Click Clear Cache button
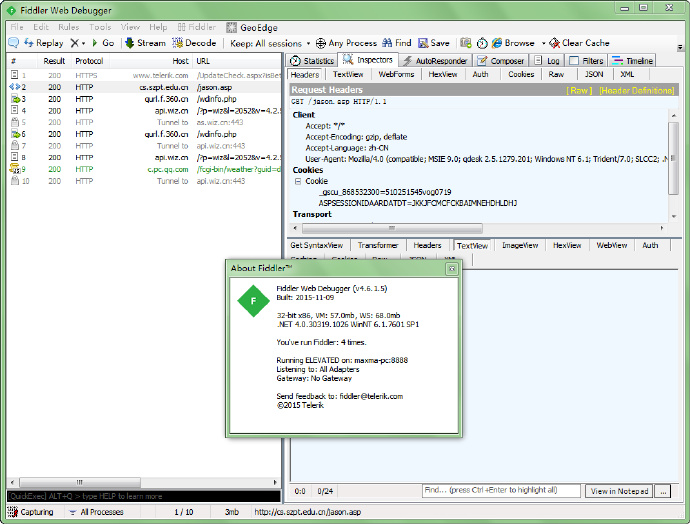The height and width of the screenshot is (524, 690). coord(579,43)
